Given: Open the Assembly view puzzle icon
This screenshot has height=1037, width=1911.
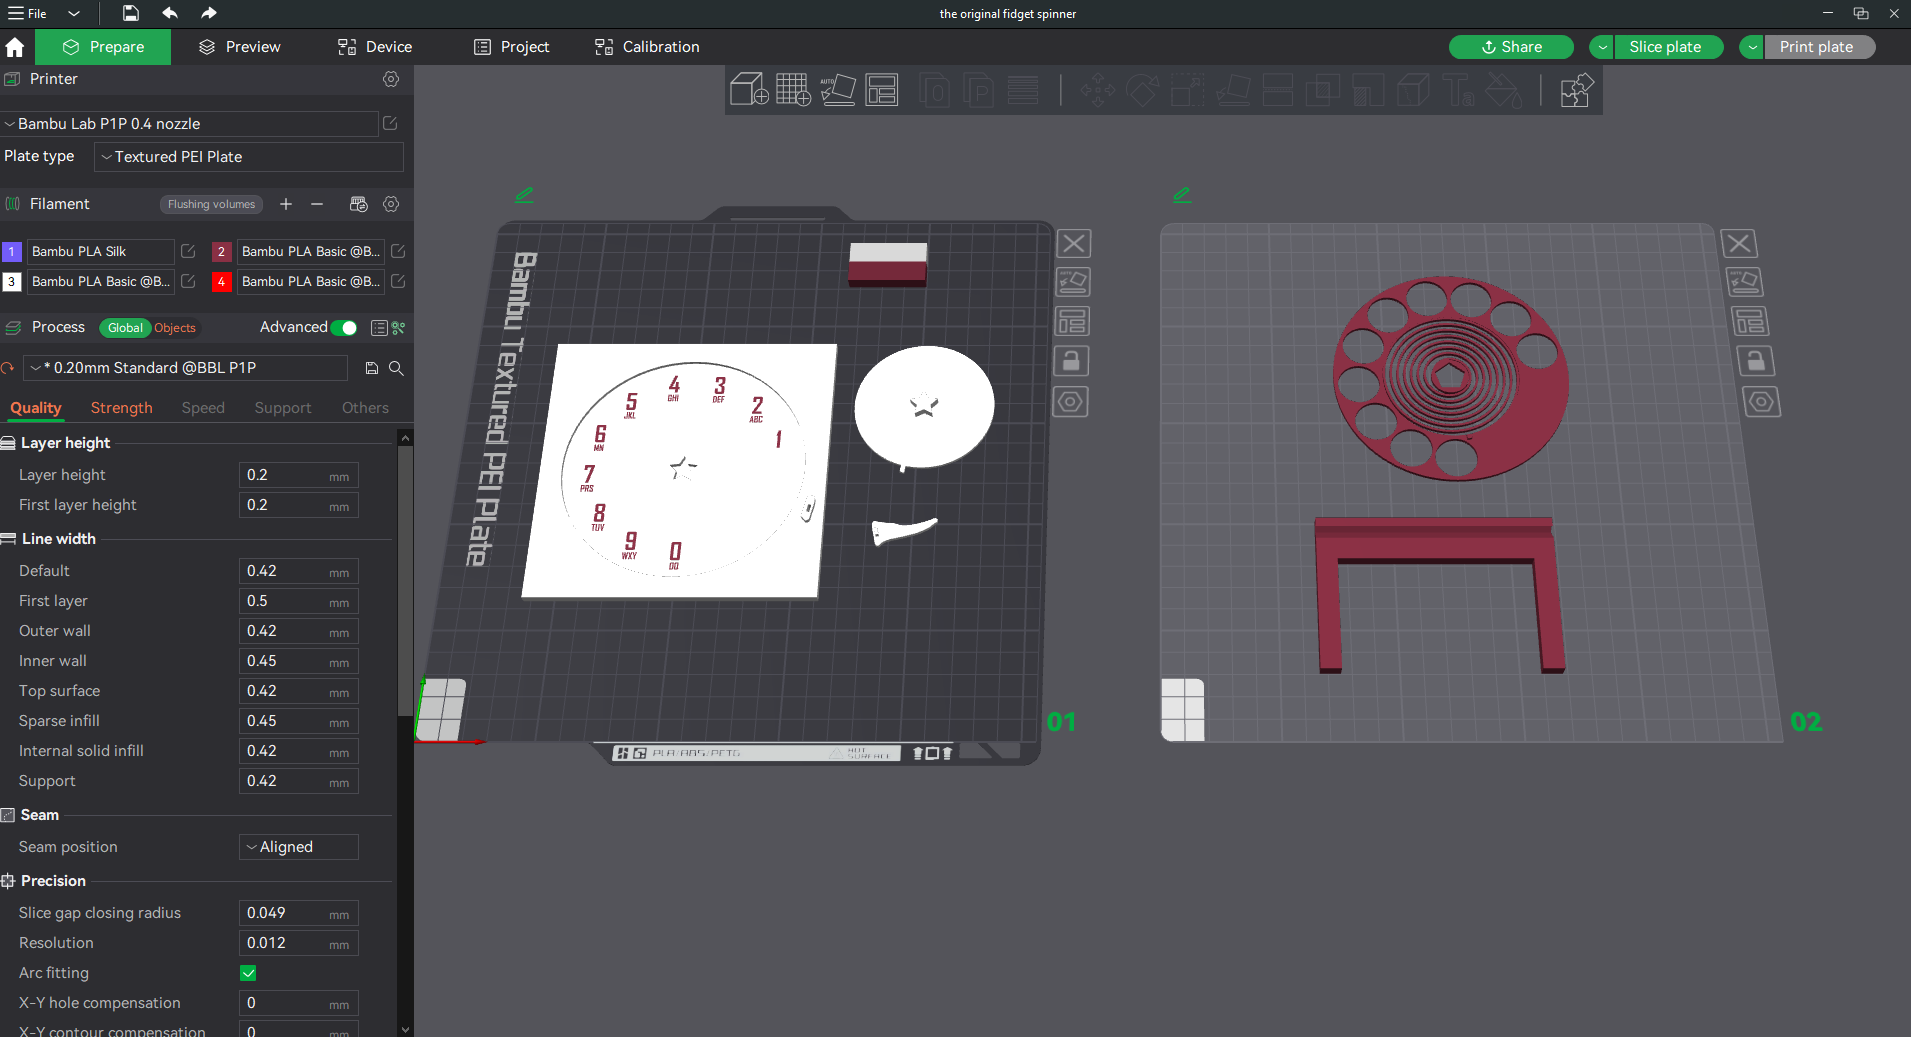Looking at the screenshot, I should pyautogui.click(x=1576, y=90).
